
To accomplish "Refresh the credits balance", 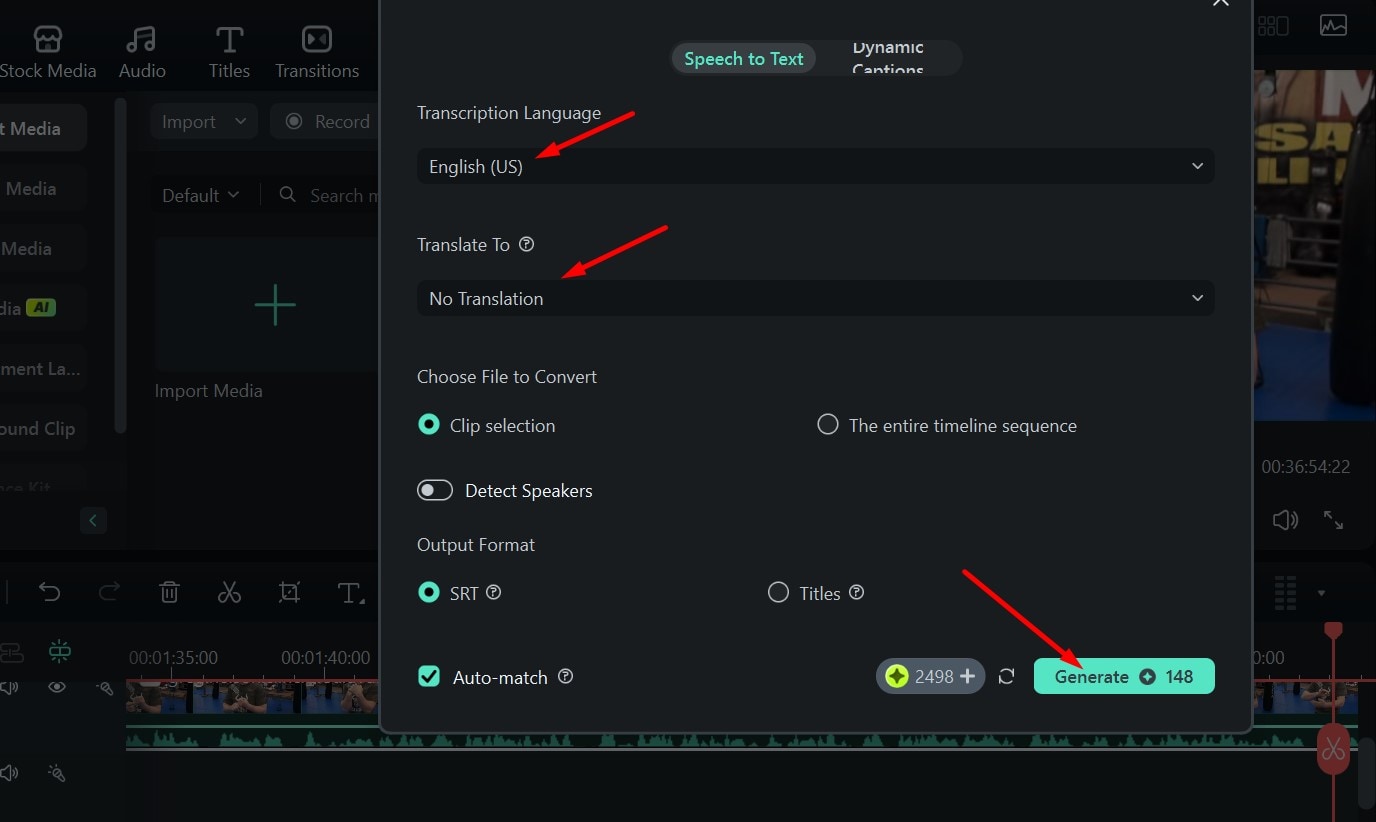I will (1007, 677).
